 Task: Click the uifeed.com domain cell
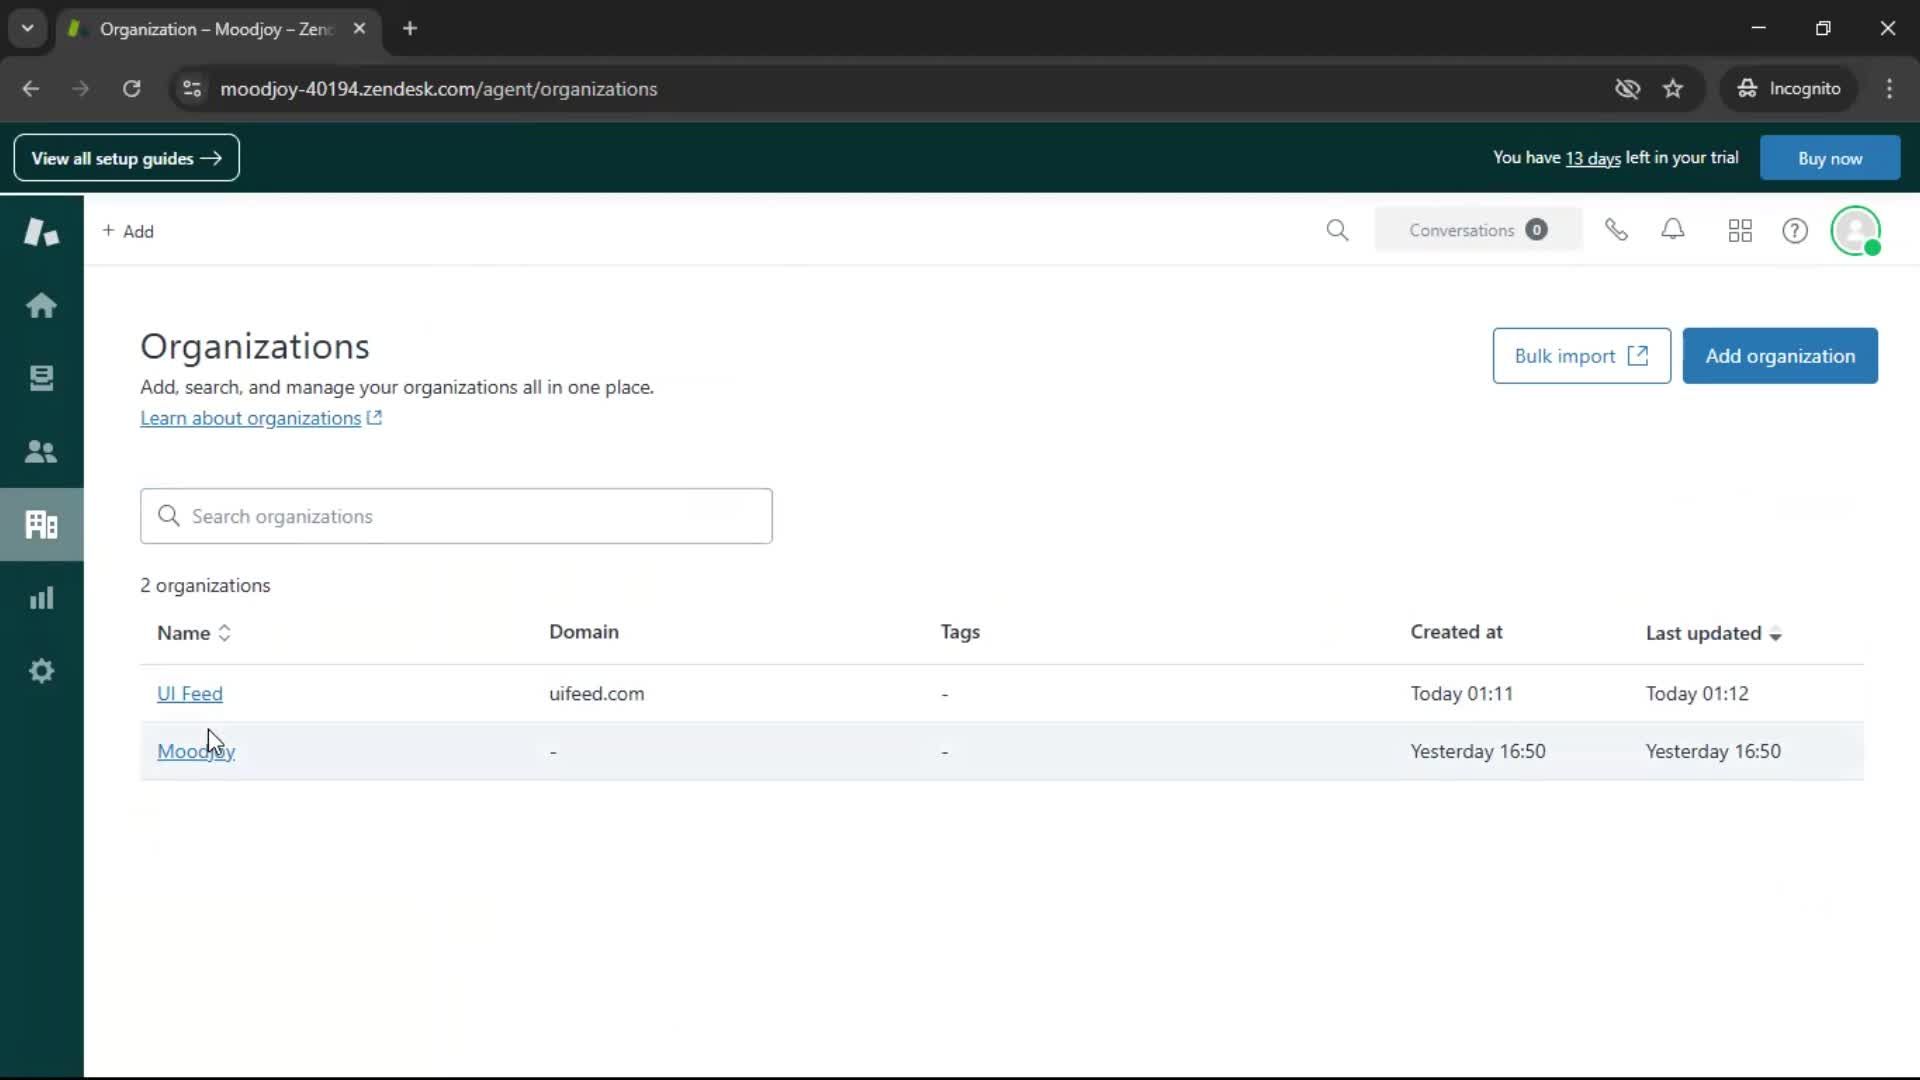[x=597, y=693]
